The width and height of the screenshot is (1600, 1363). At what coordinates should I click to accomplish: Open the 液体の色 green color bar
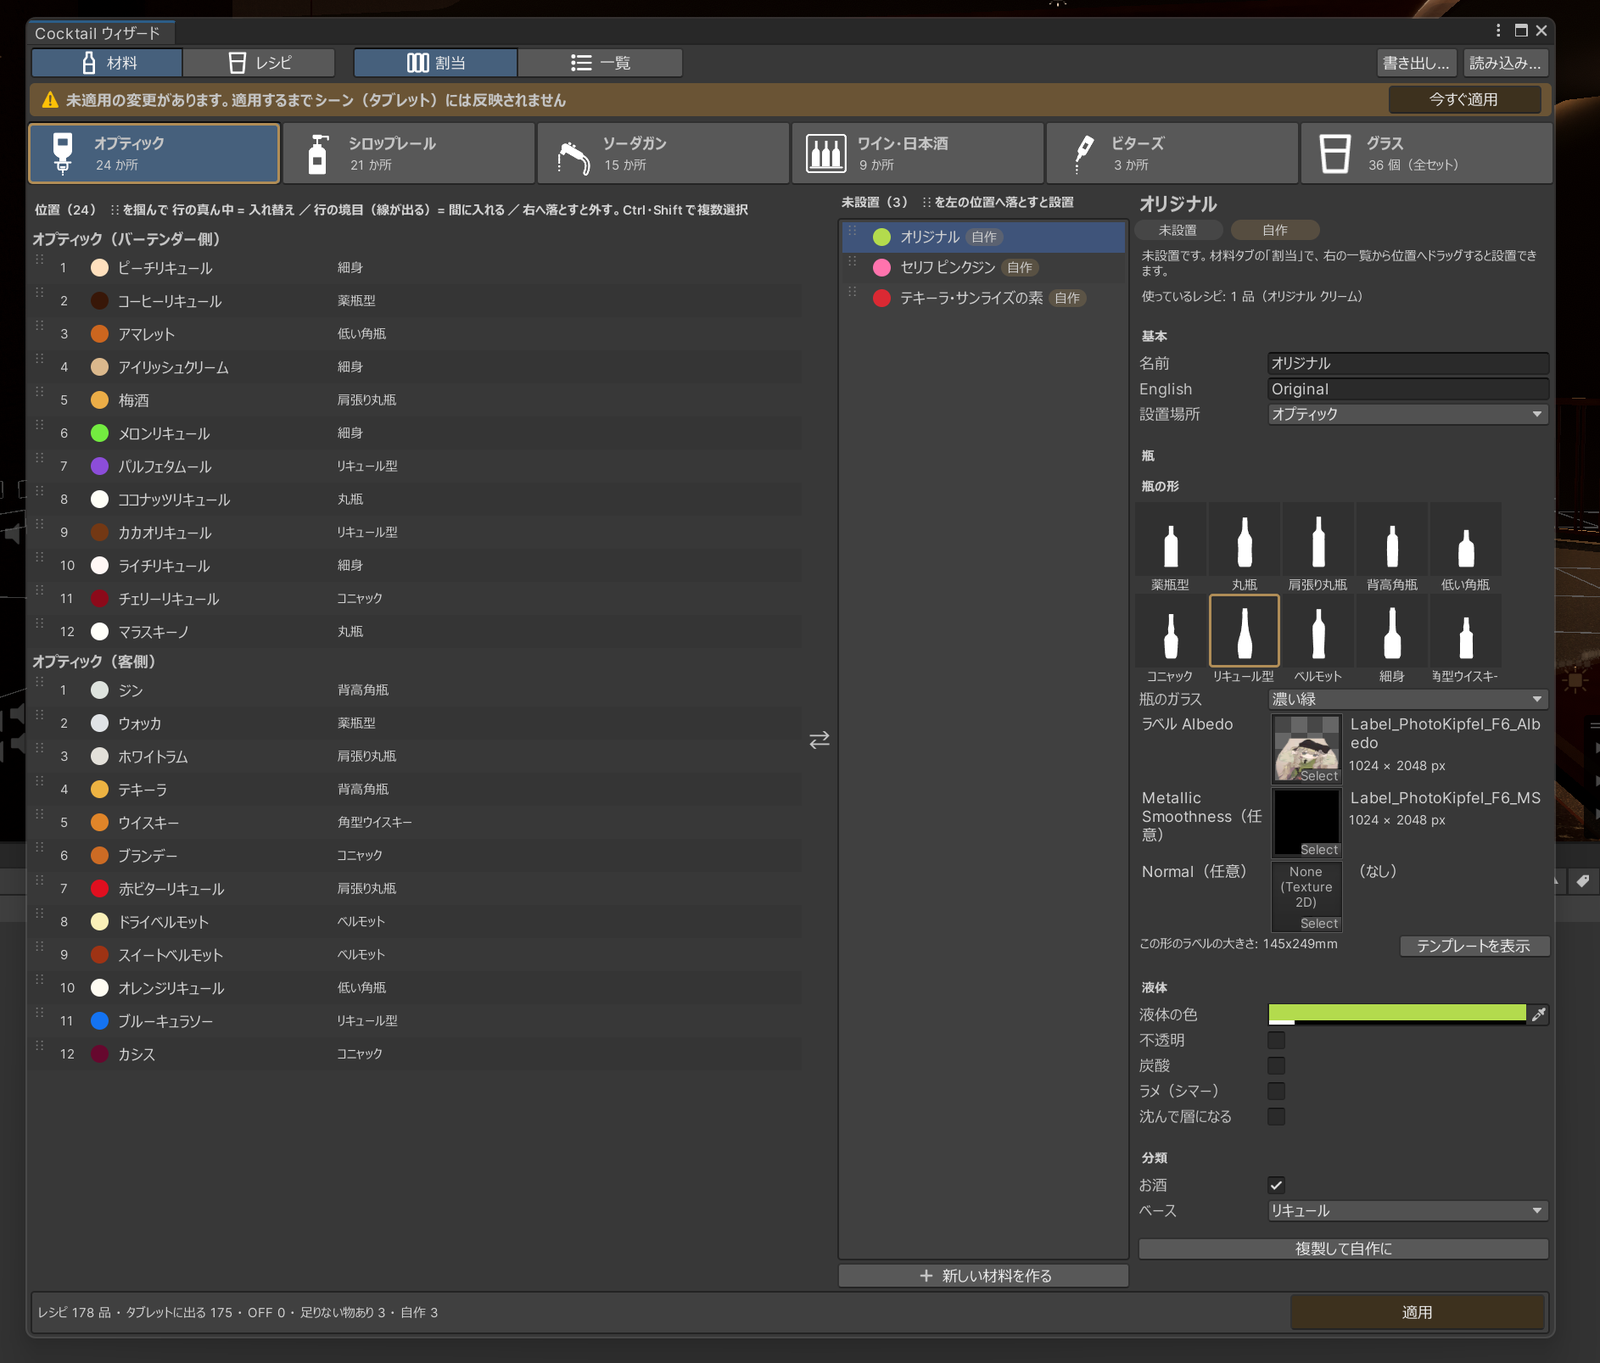pyautogui.click(x=1397, y=1014)
